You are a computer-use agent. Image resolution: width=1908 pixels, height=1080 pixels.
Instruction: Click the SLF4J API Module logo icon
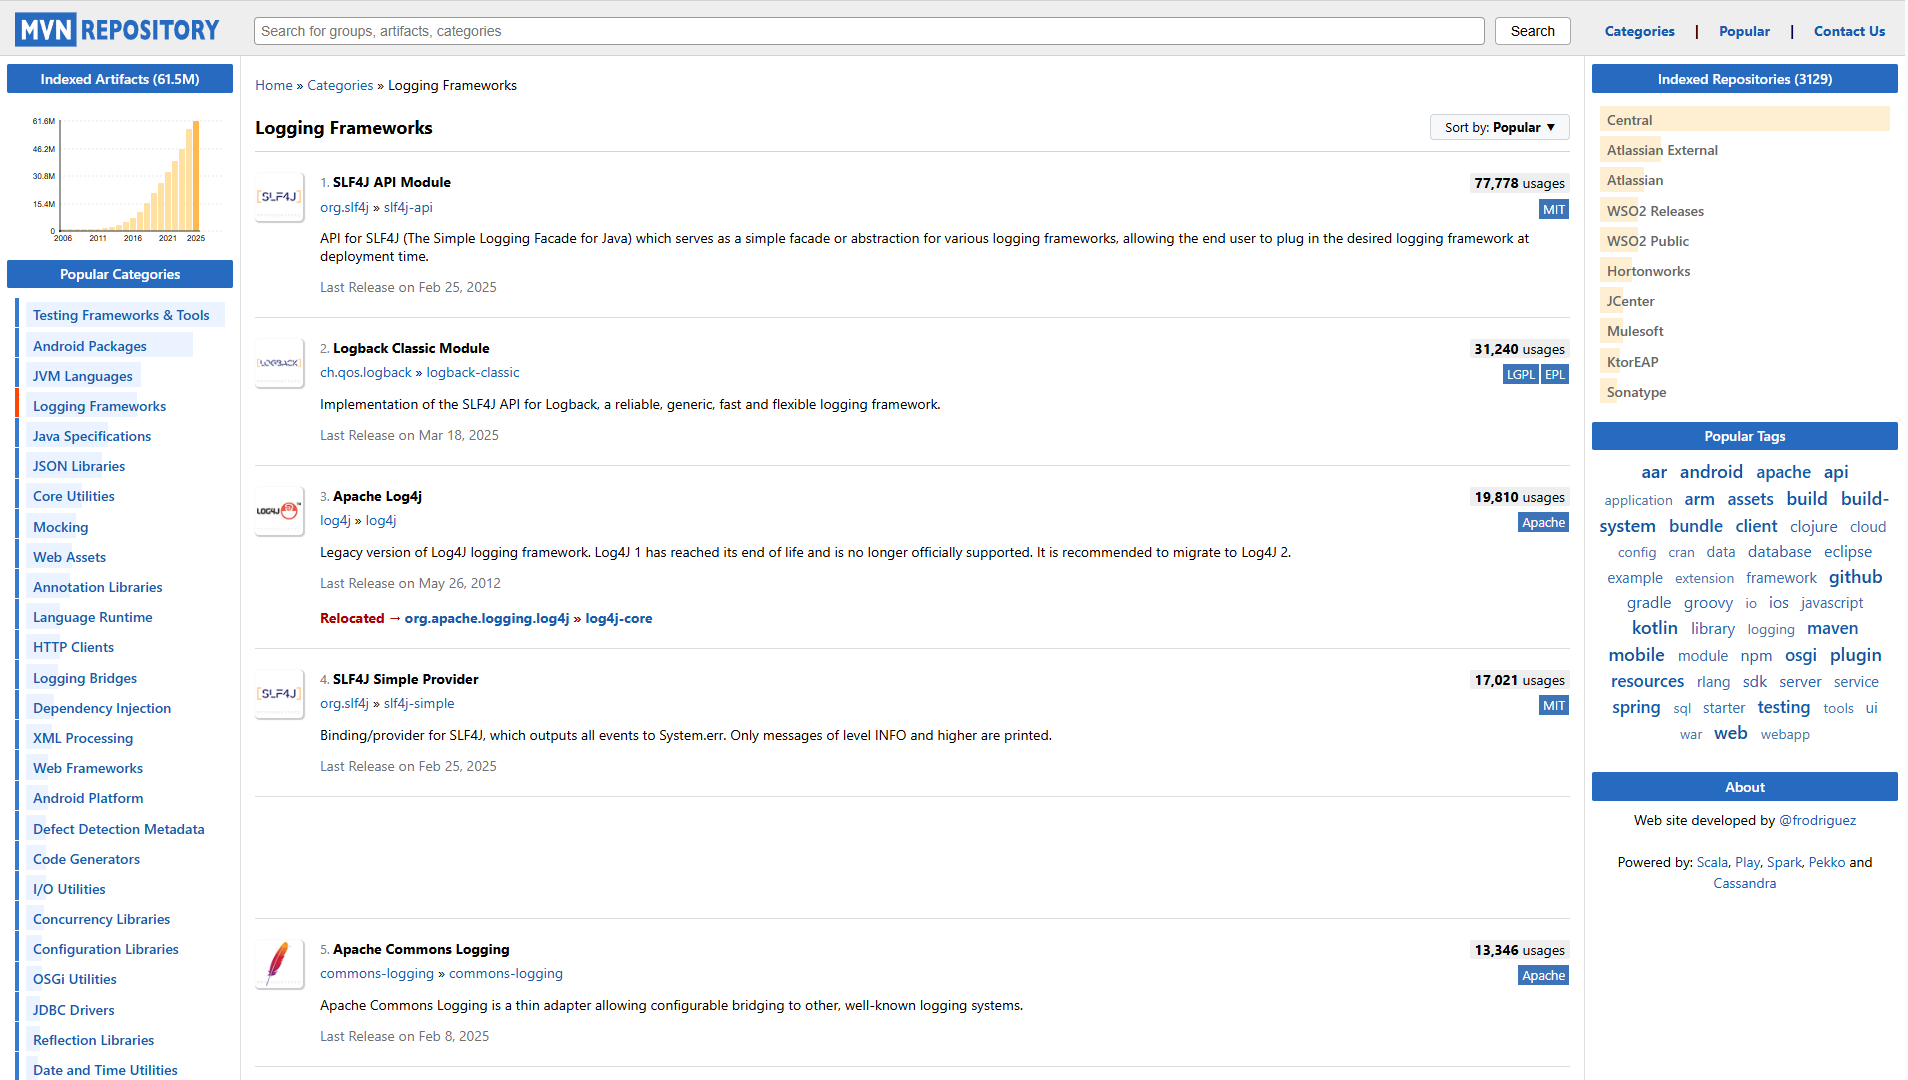point(279,197)
